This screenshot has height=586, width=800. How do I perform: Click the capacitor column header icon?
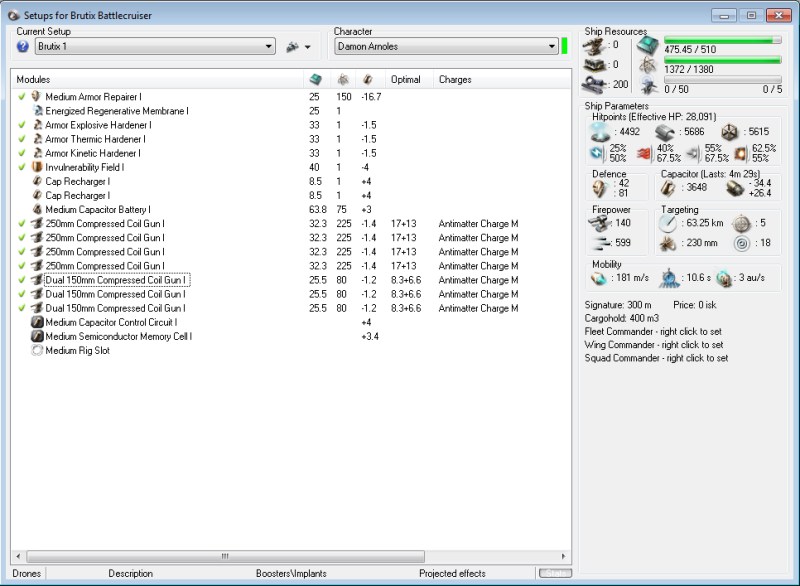point(367,79)
